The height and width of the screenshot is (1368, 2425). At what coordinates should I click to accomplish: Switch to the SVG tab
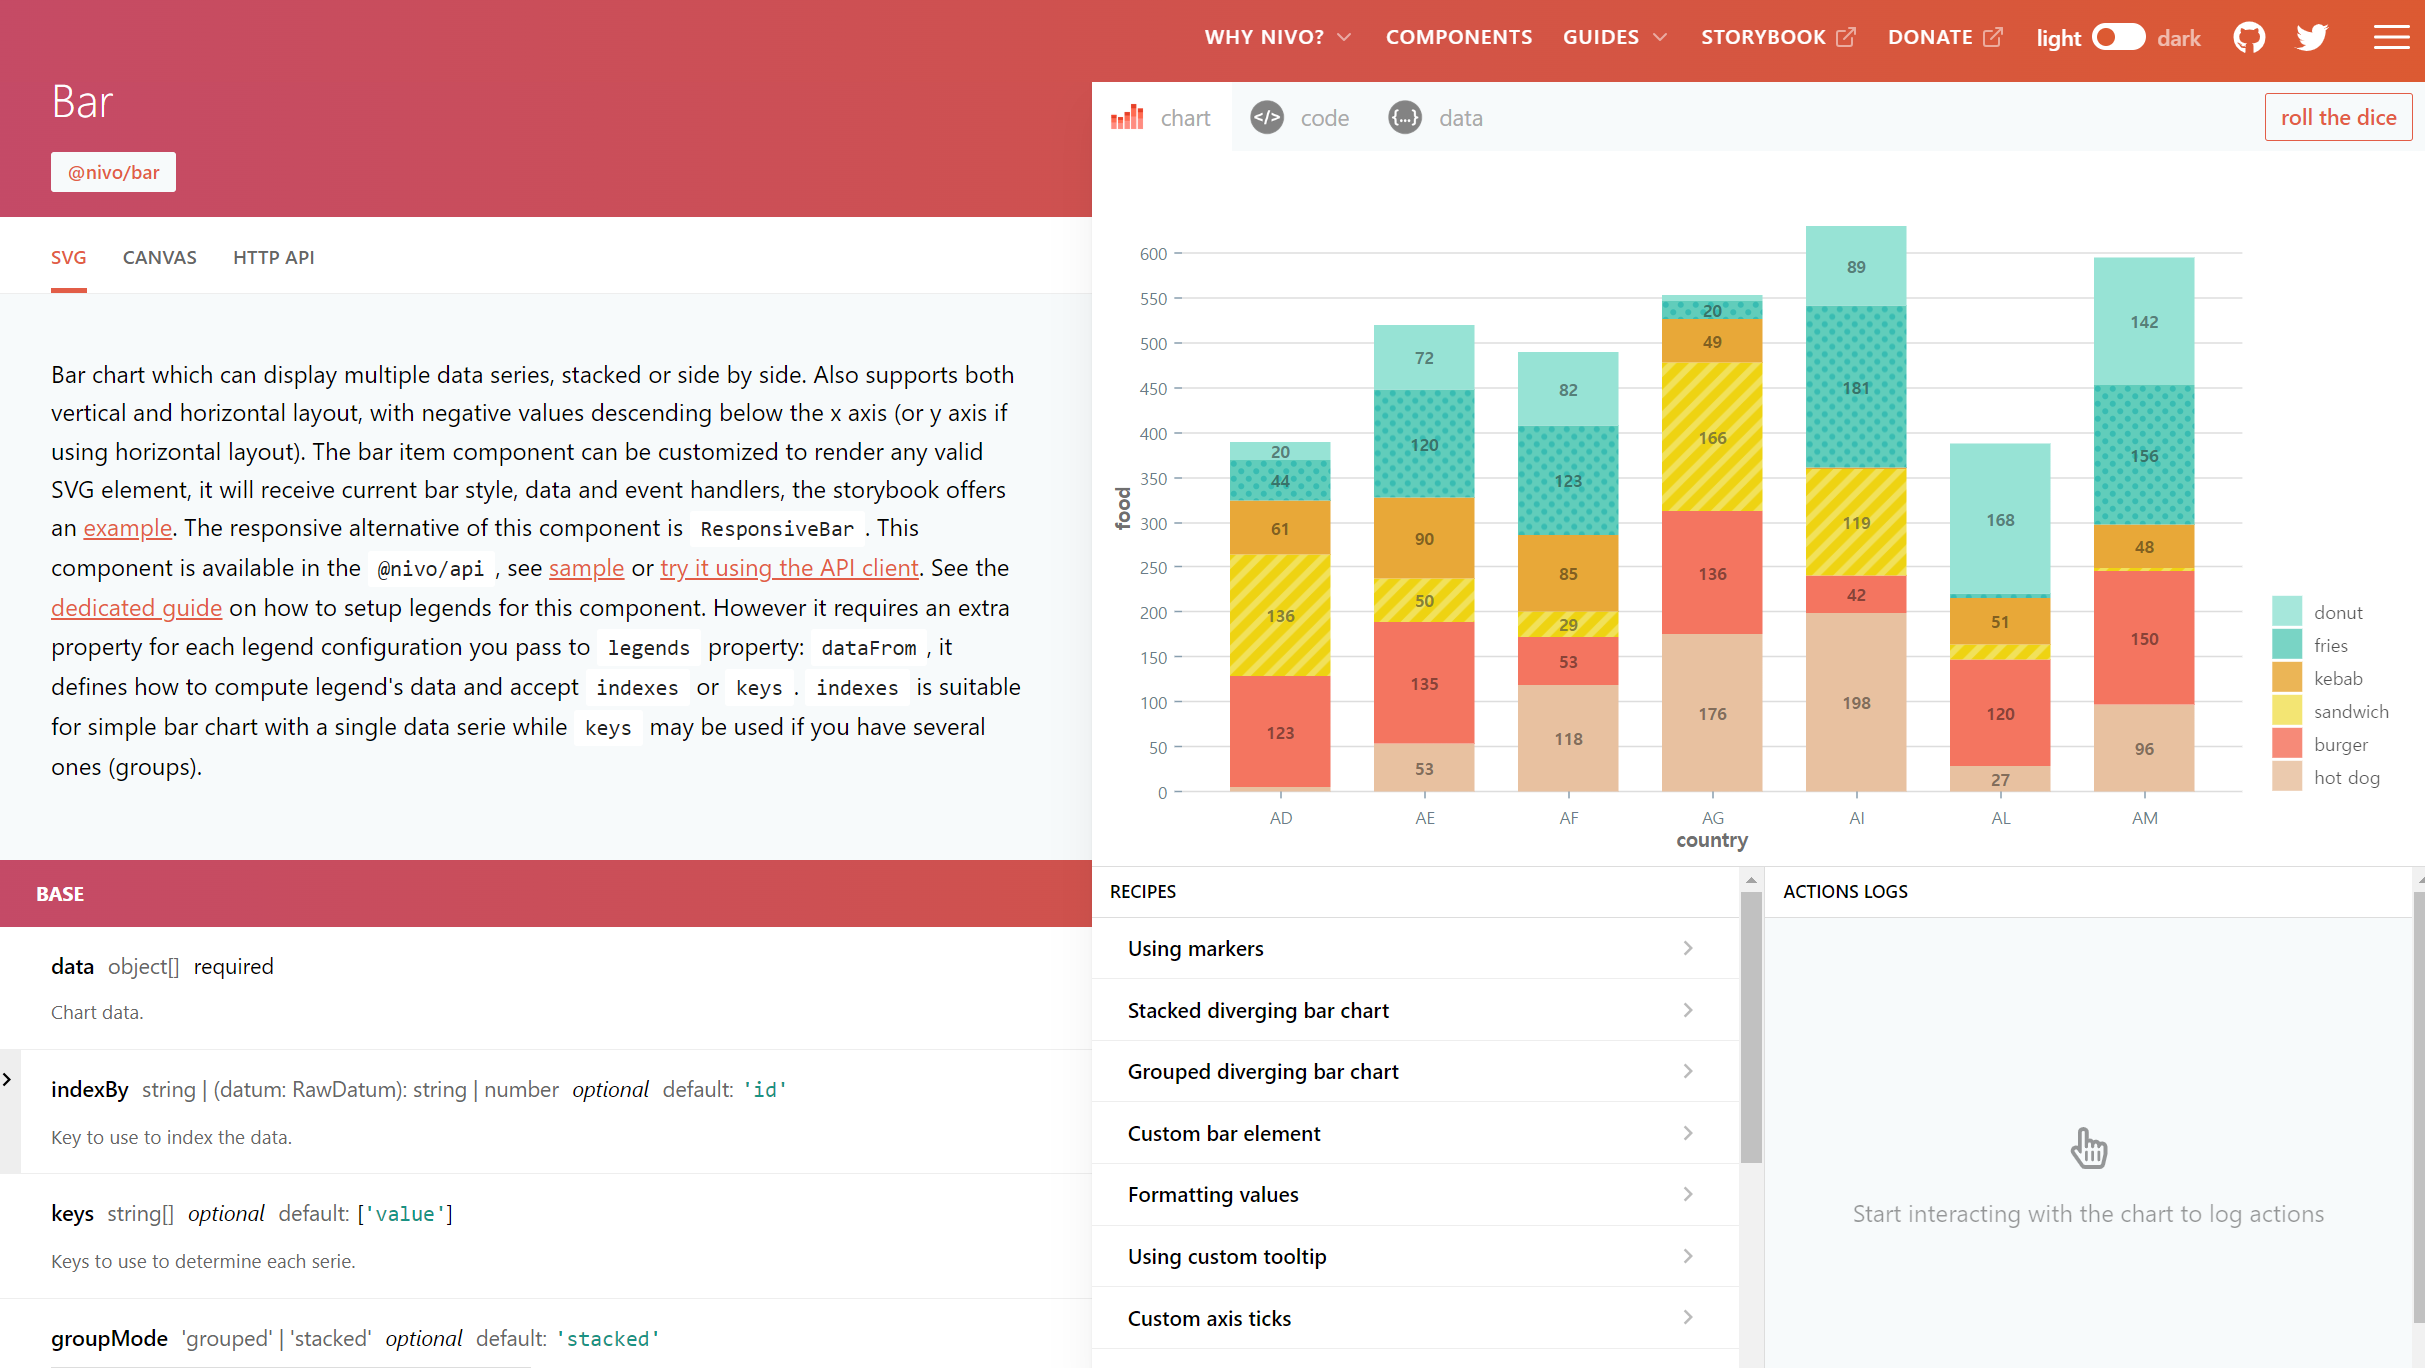tap(69, 257)
